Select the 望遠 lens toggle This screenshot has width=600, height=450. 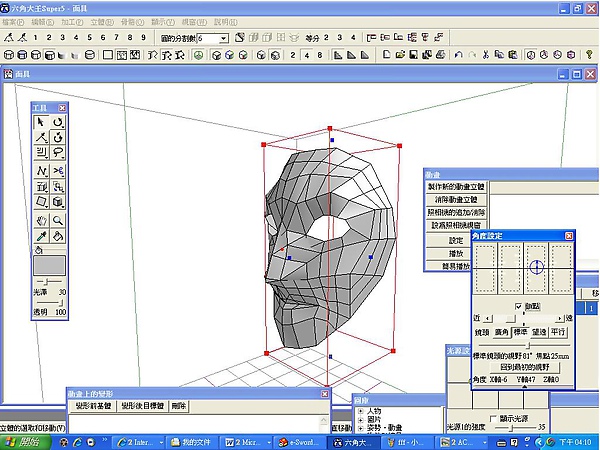(x=539, y=332)
